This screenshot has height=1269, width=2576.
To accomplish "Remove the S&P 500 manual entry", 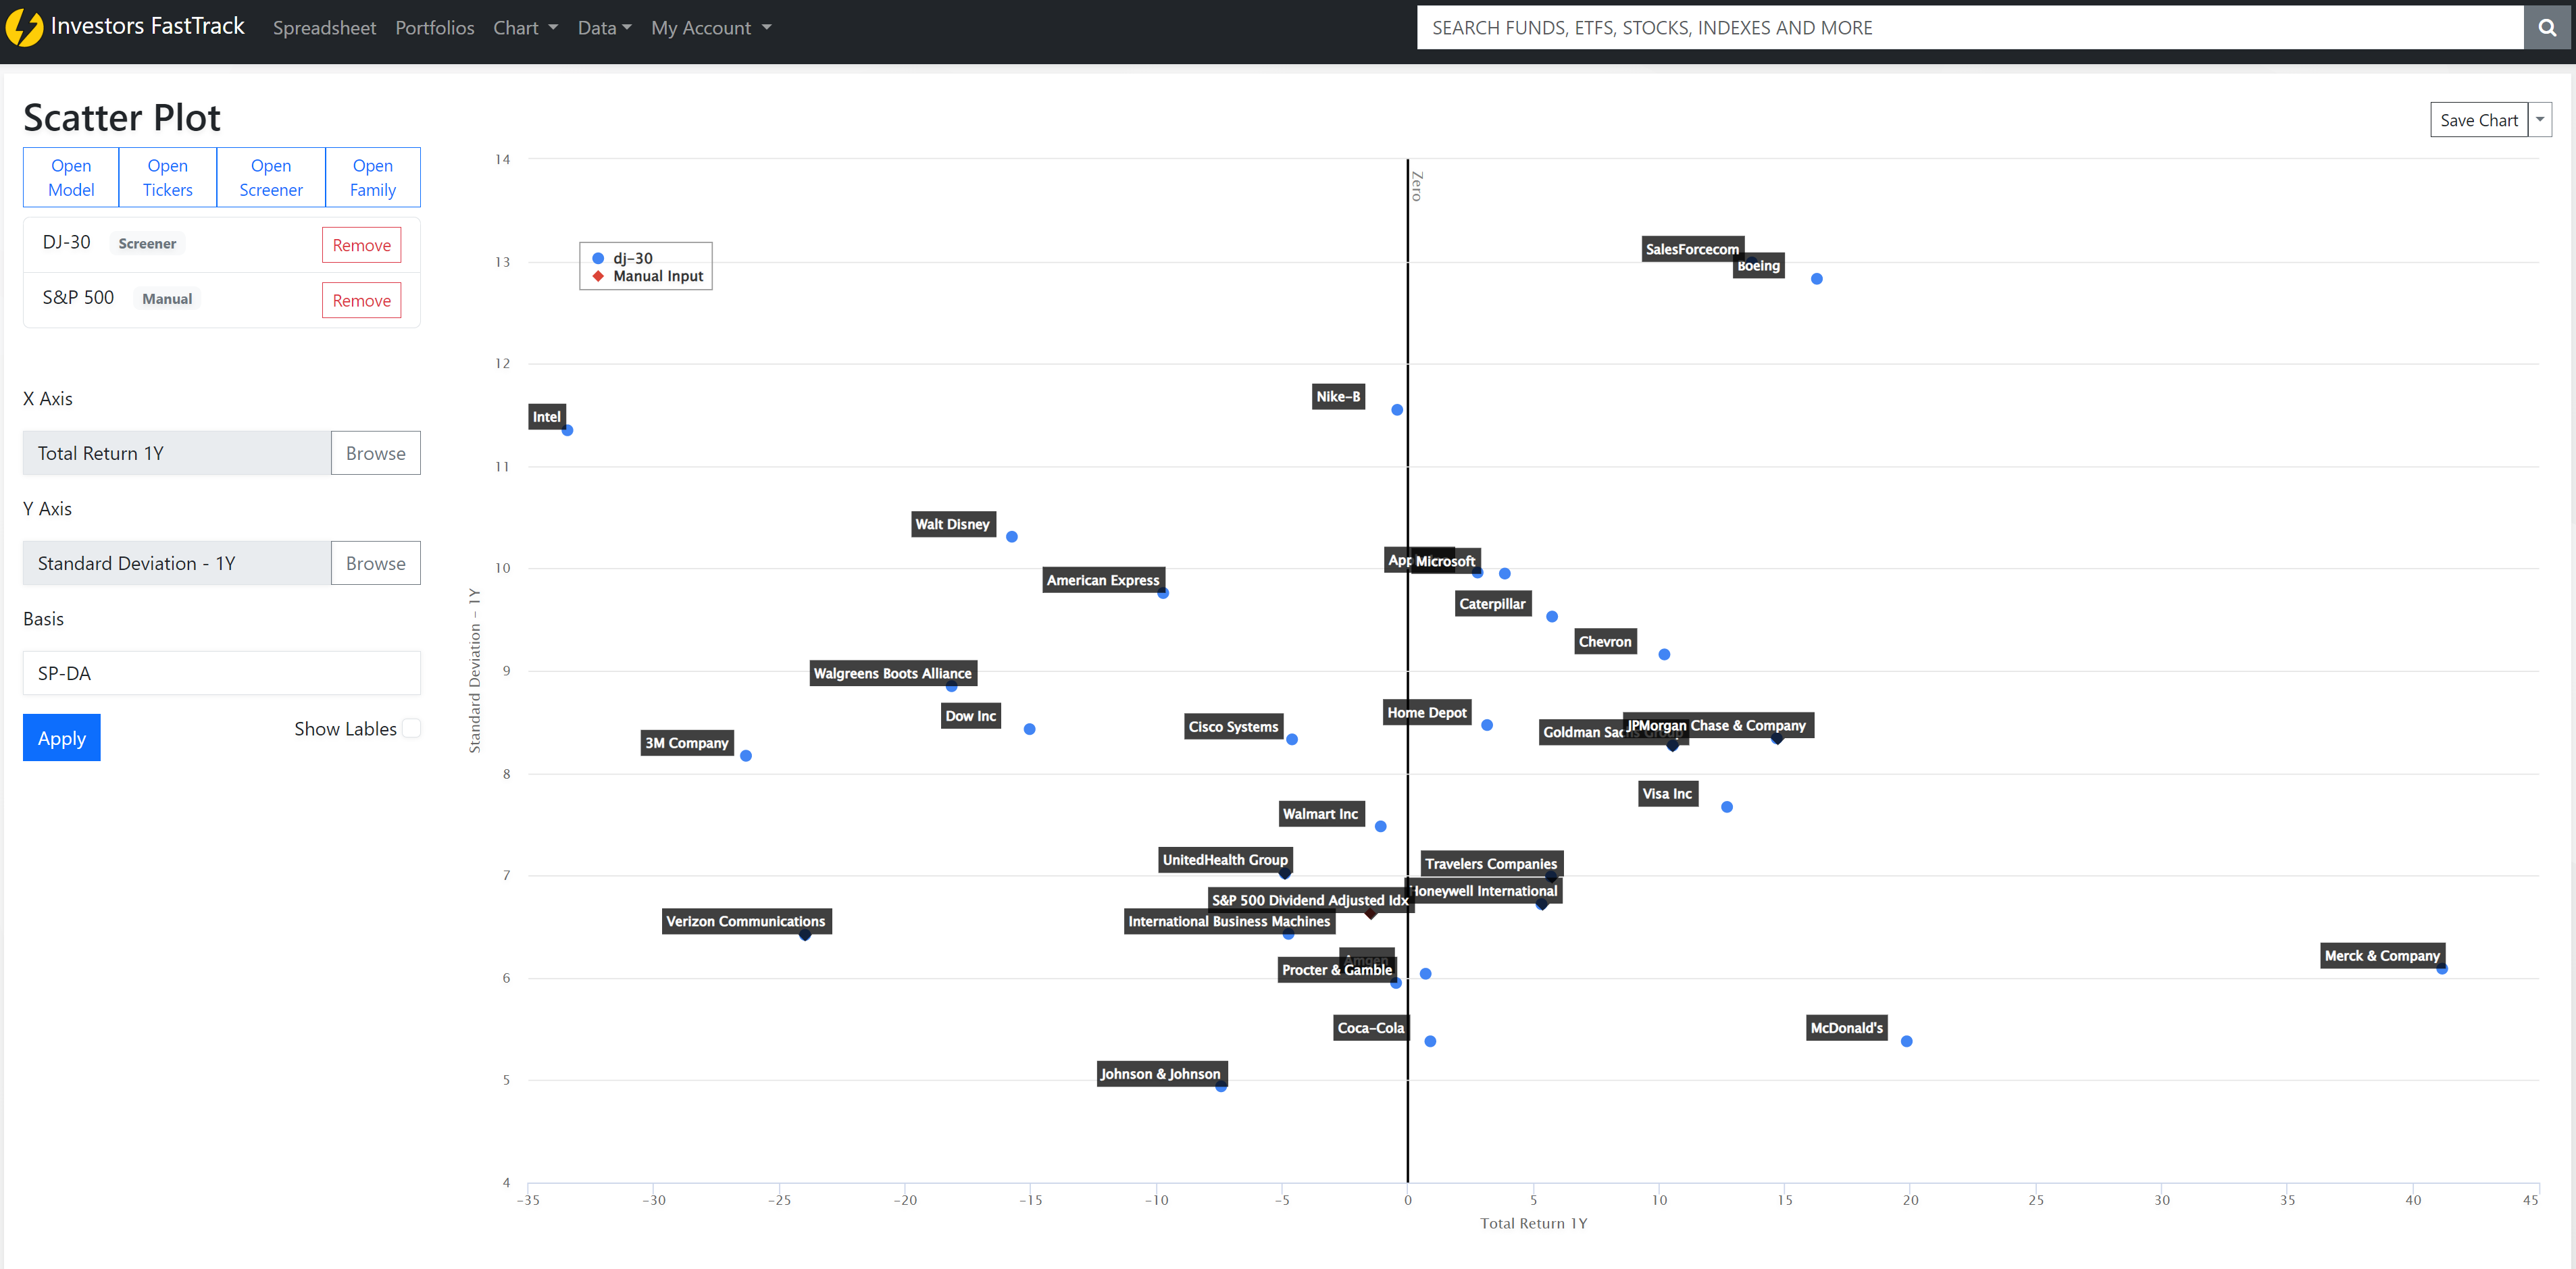I will [361, 300].
